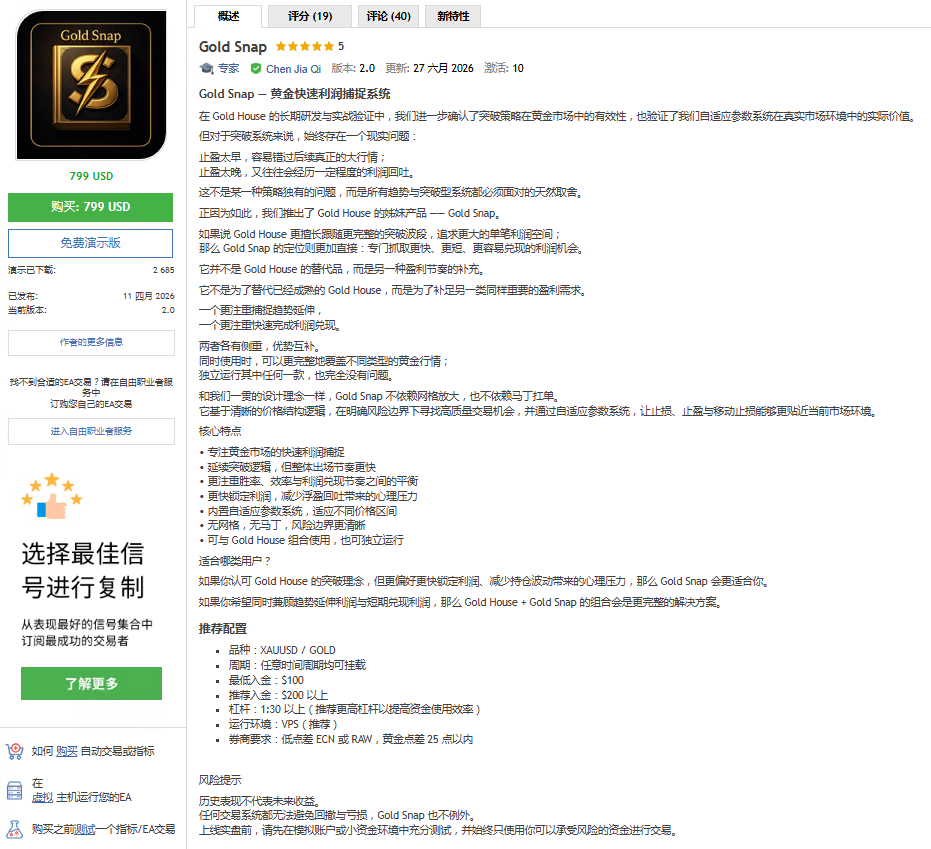Click the 当前版本 2.0 sidebar row
Viewport: 931px width, 849px height.
tap(91, 310)
